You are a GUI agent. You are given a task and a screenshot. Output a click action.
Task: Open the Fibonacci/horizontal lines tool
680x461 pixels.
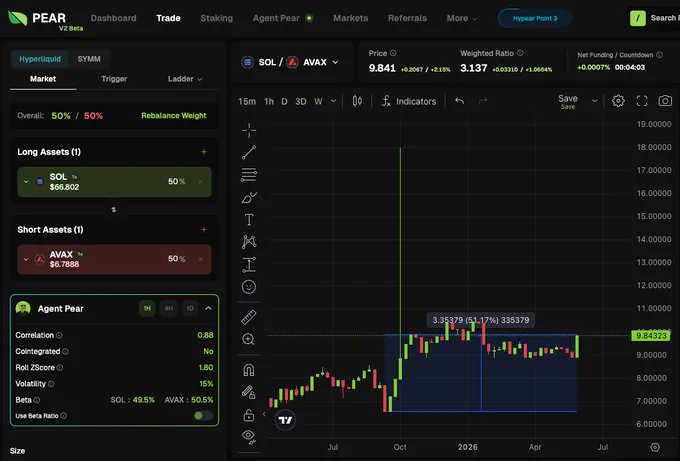click(x=249, y=175)
